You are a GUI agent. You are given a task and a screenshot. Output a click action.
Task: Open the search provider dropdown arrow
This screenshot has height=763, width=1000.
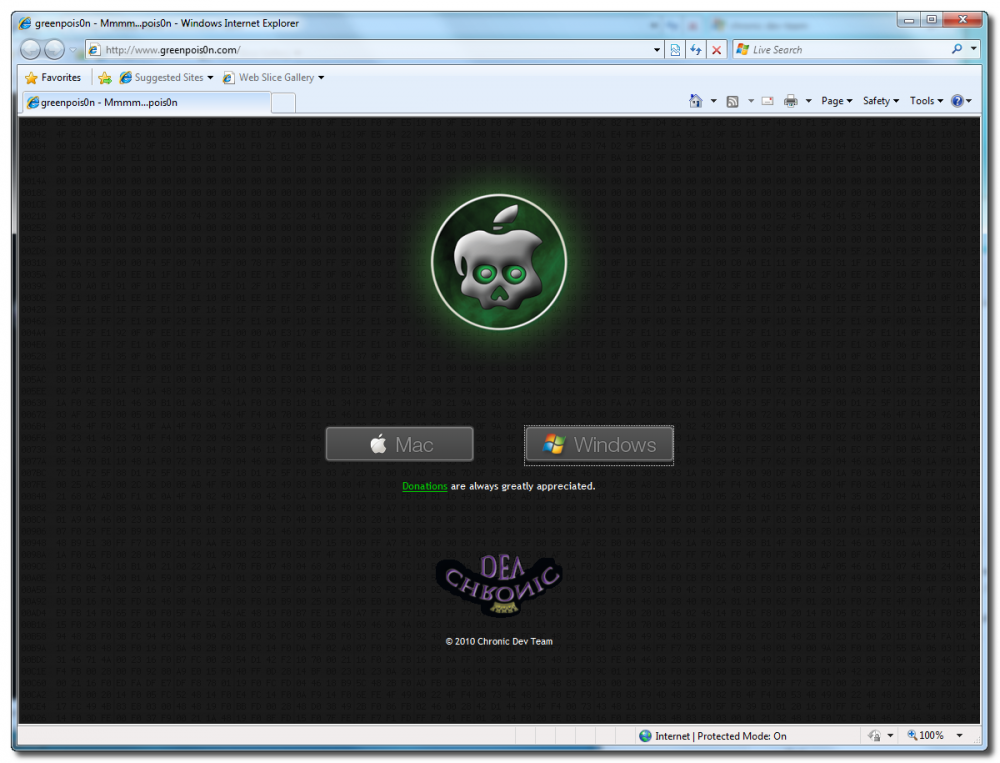coord(973,49)
